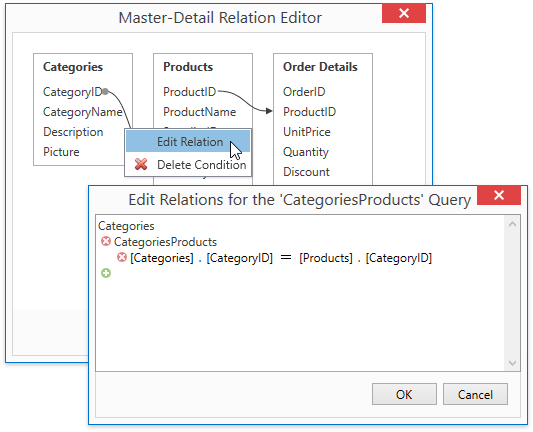The image size is (533, 432).
Task: Remove the CategoriesProducts relation with red X
Action: (x=106, y=242)
